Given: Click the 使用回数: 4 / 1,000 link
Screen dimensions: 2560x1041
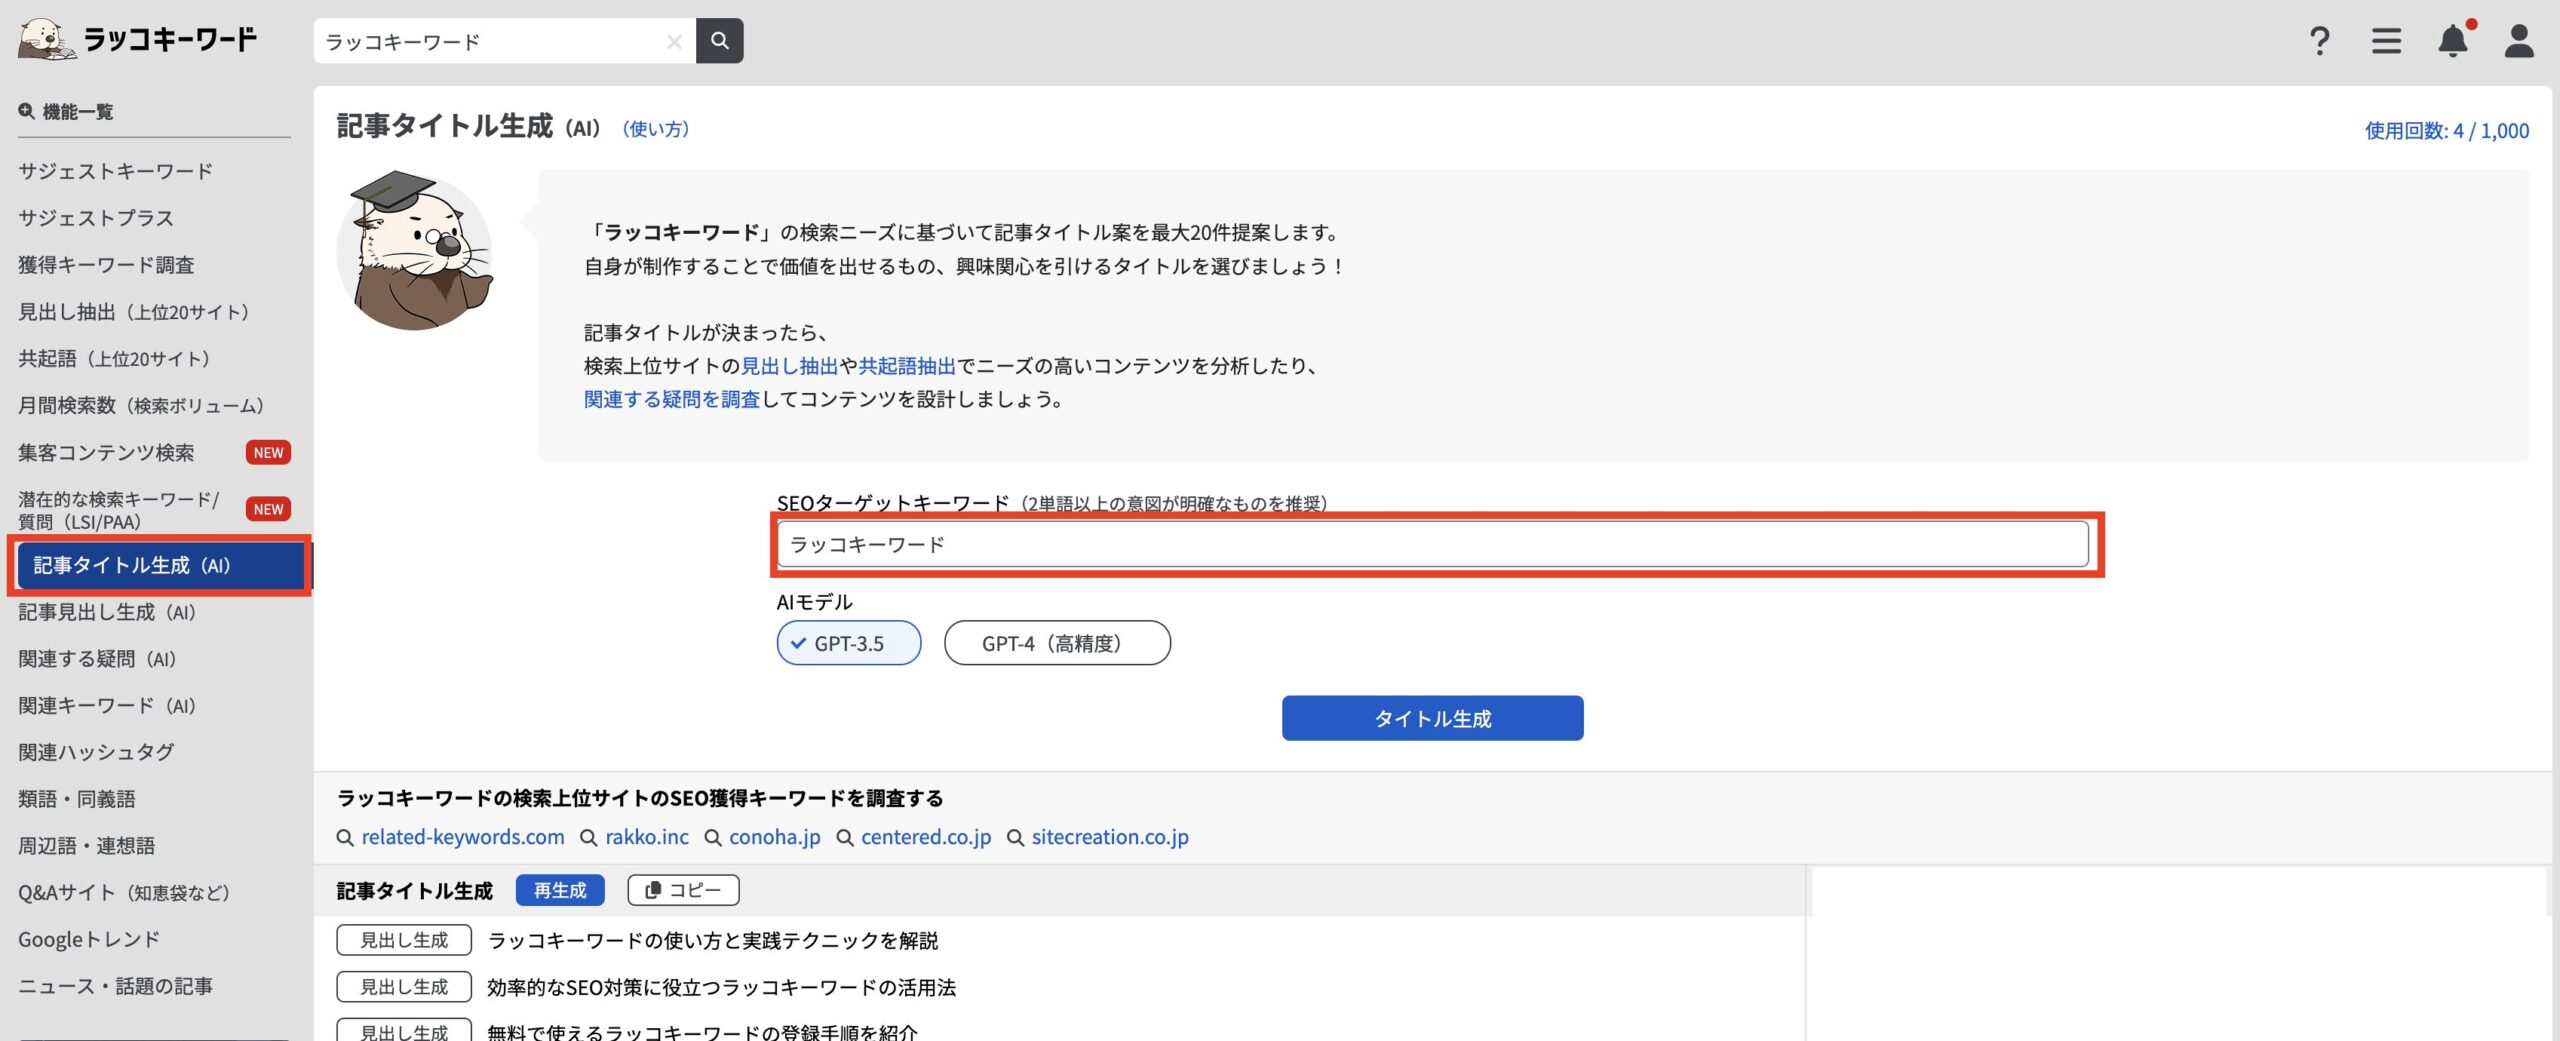Looking at the screenshot, I should click(2446, 131).
